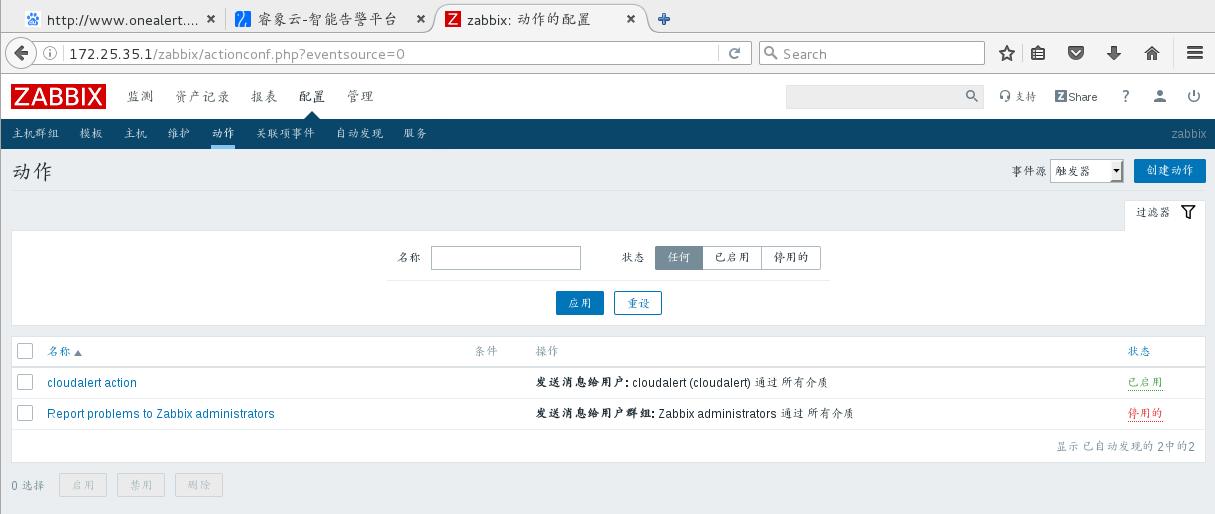Click the Zabbix search magnifier icon
This screenshot has width=1215, height=514.
[x=972, y=96]
